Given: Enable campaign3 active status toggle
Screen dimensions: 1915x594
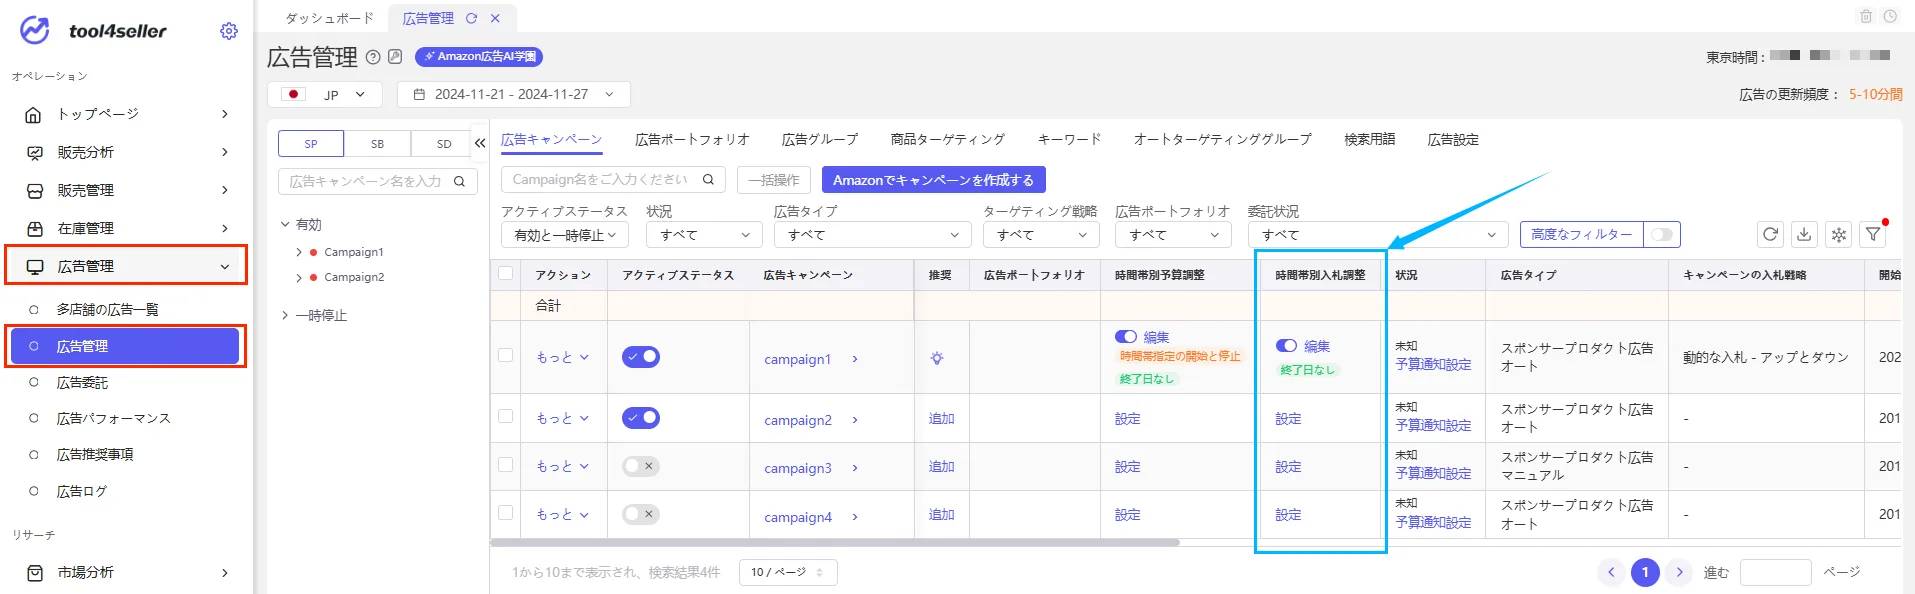Looking at the screenshot, I should (641, 466).
